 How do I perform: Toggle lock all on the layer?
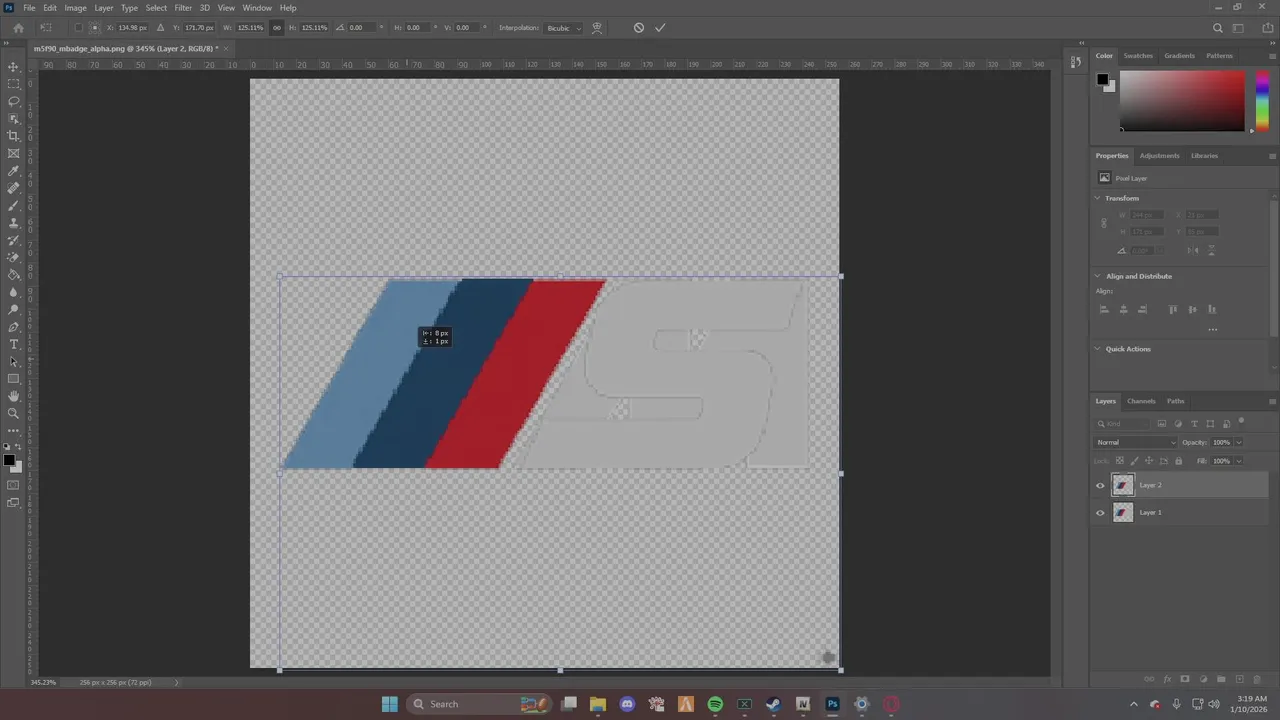pos(1178,461)
